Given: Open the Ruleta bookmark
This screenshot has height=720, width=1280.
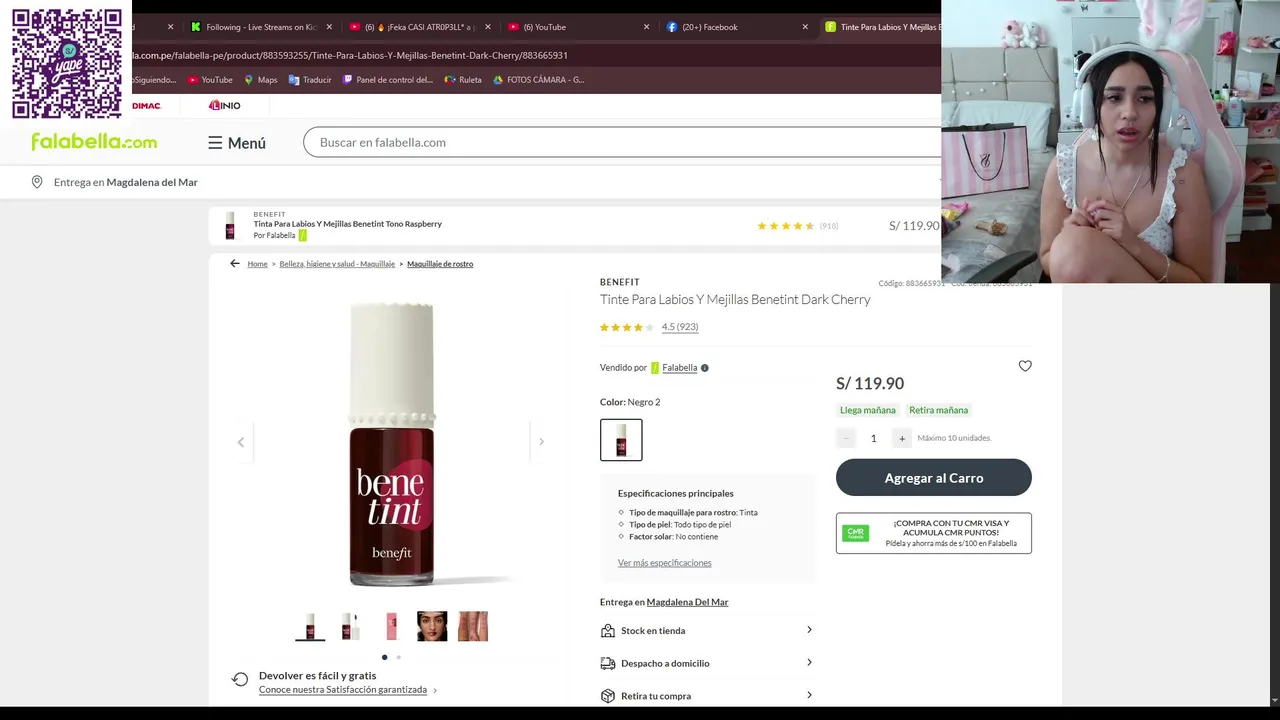Looking at the screenshot, I should point(463,80).
